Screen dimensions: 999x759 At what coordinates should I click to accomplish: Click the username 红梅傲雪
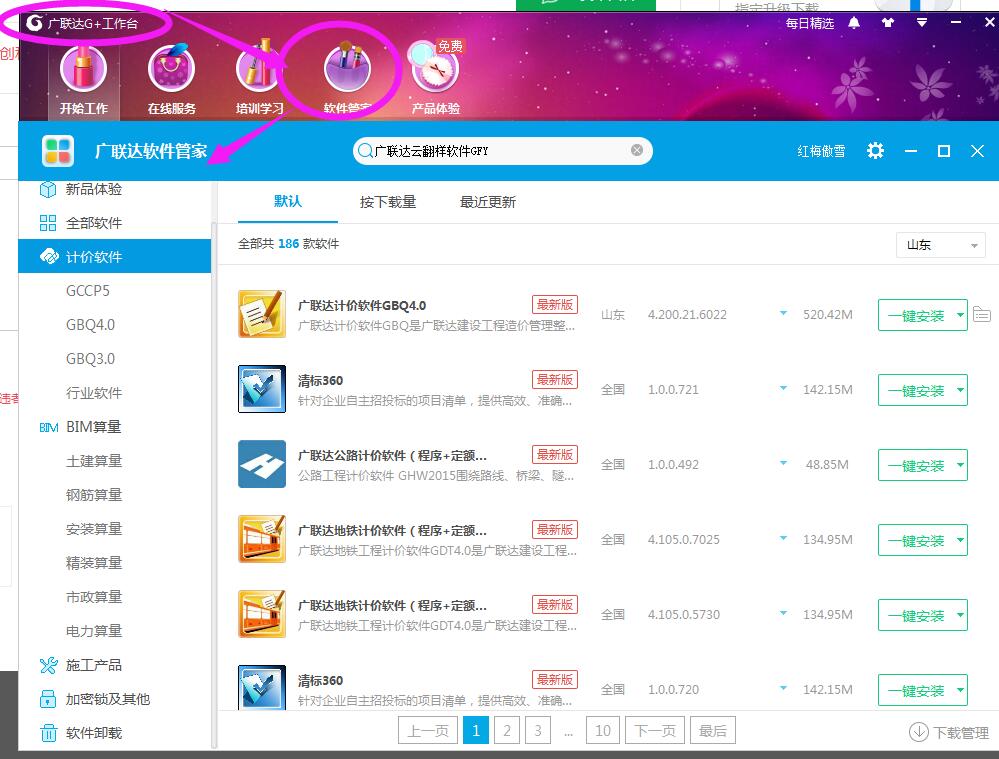821,151
